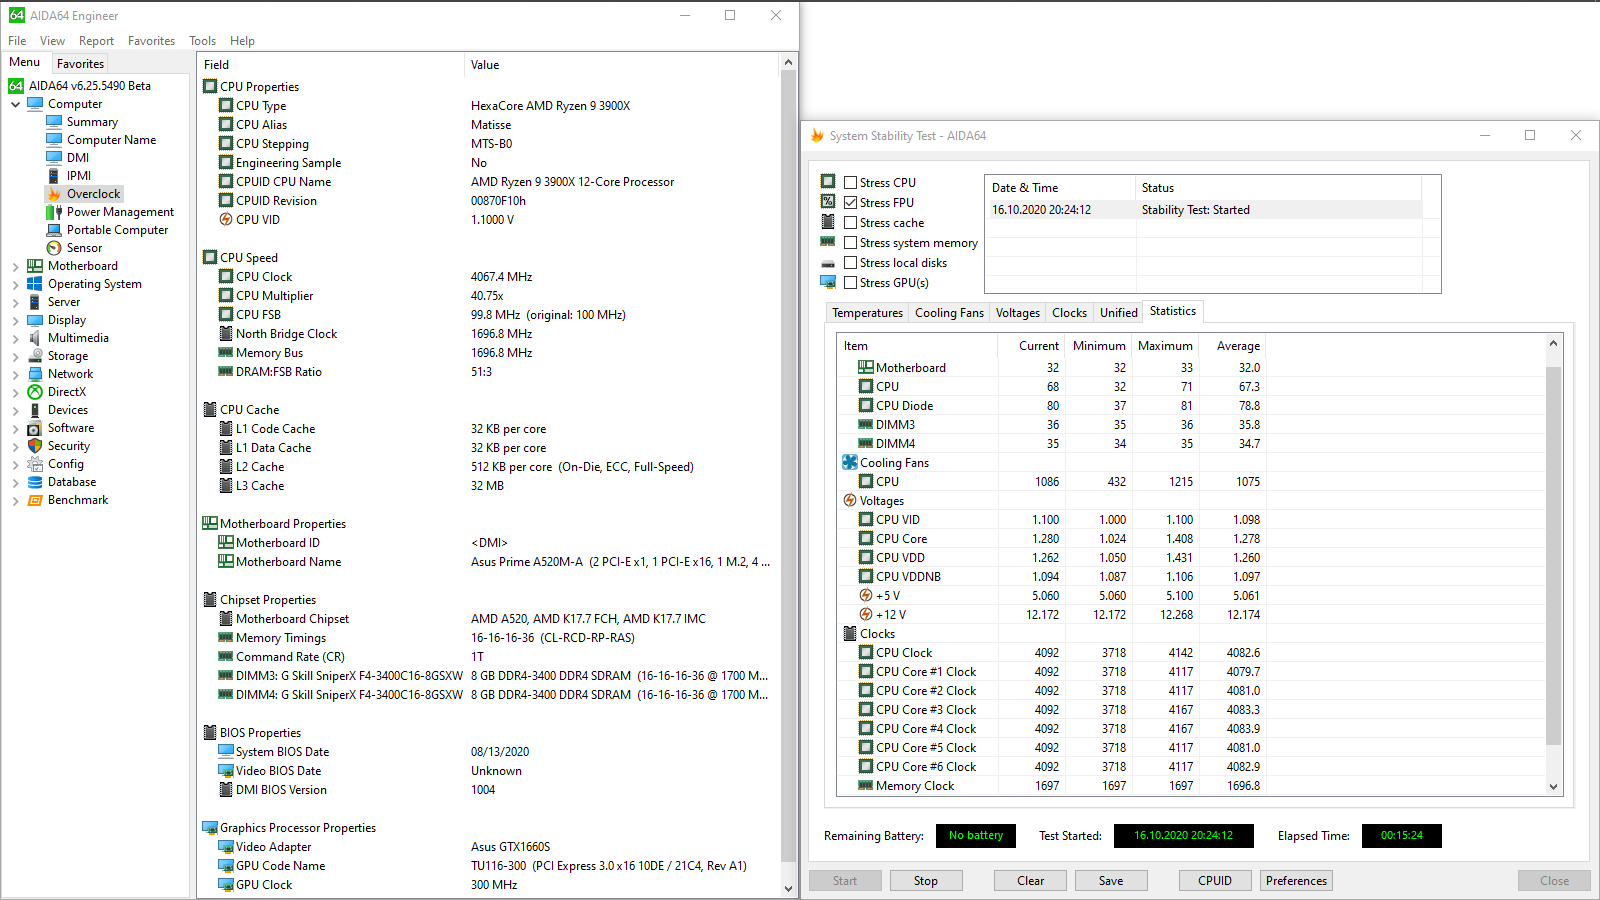This screenshot has width=1600, height=900.
Task: Click the Voltages icon in statistics list
Action: coord(850,501)
